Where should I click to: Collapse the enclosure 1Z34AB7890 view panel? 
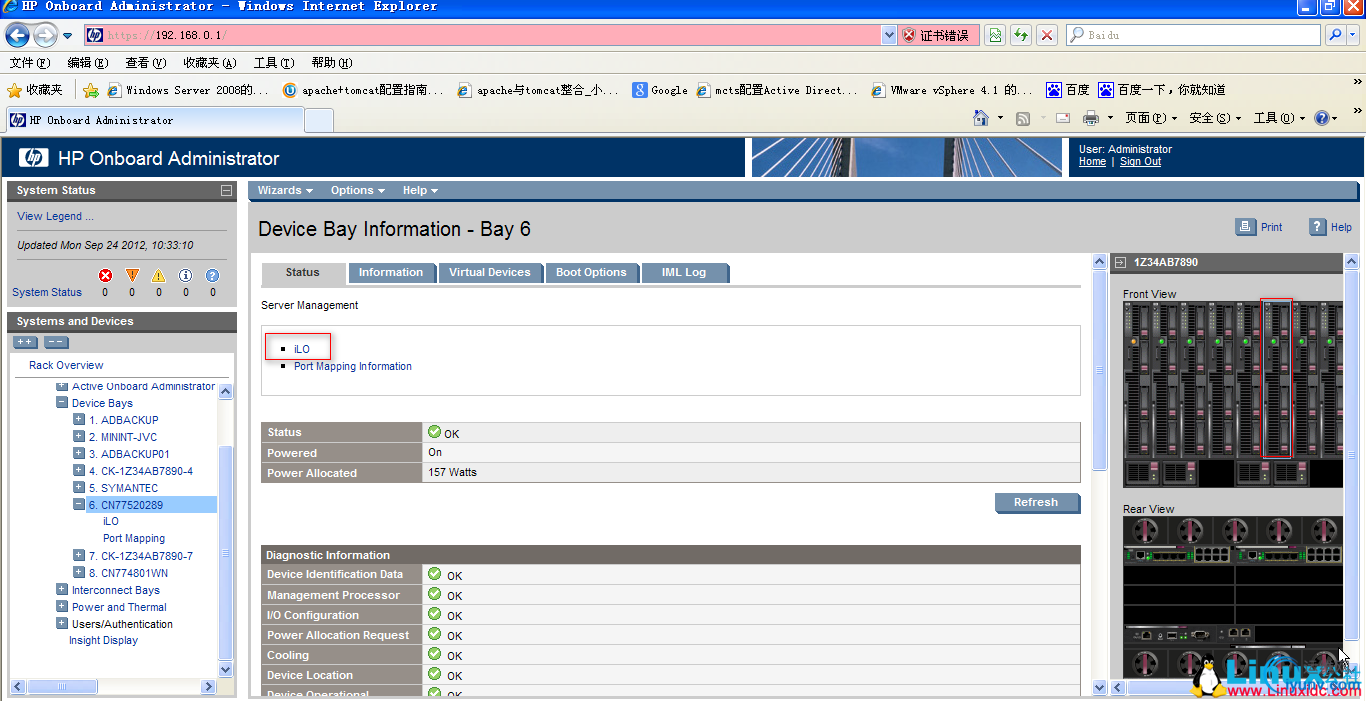click(1120, 262)
